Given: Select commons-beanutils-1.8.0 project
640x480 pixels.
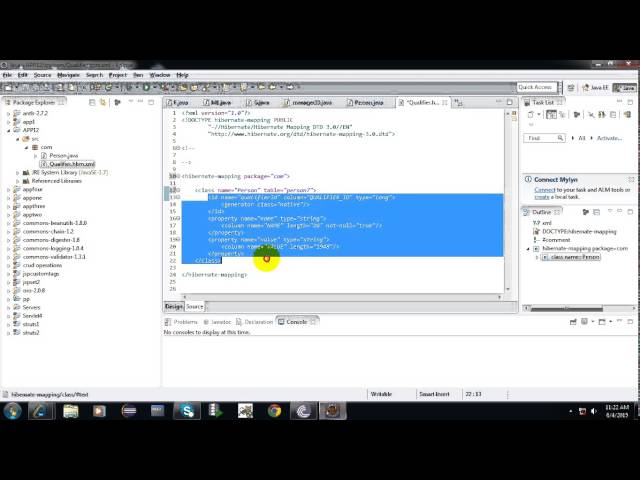Looking at the screenshot, I should point(55,223).
